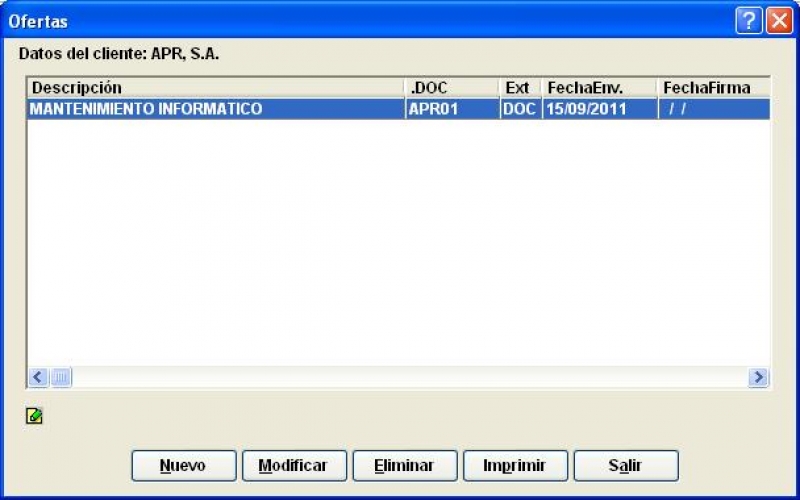Click the 15/09/2011 date cell
This screenshot has height=500, width=800.
[600, 109]
